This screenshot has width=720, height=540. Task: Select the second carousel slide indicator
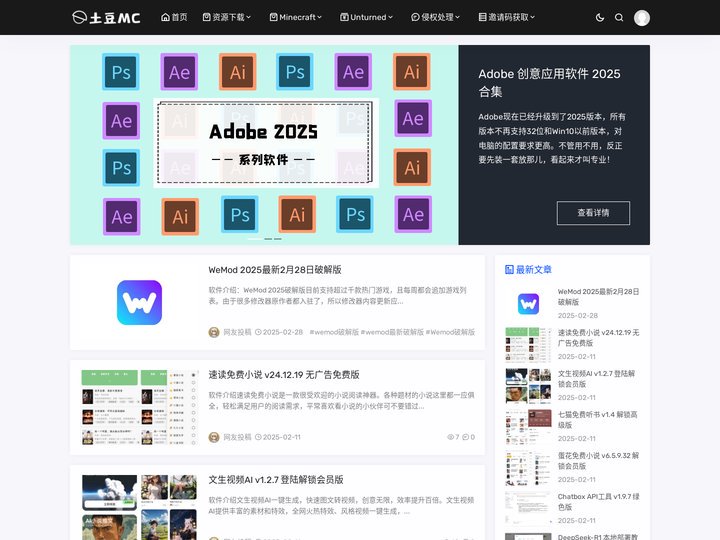(268, 239)
